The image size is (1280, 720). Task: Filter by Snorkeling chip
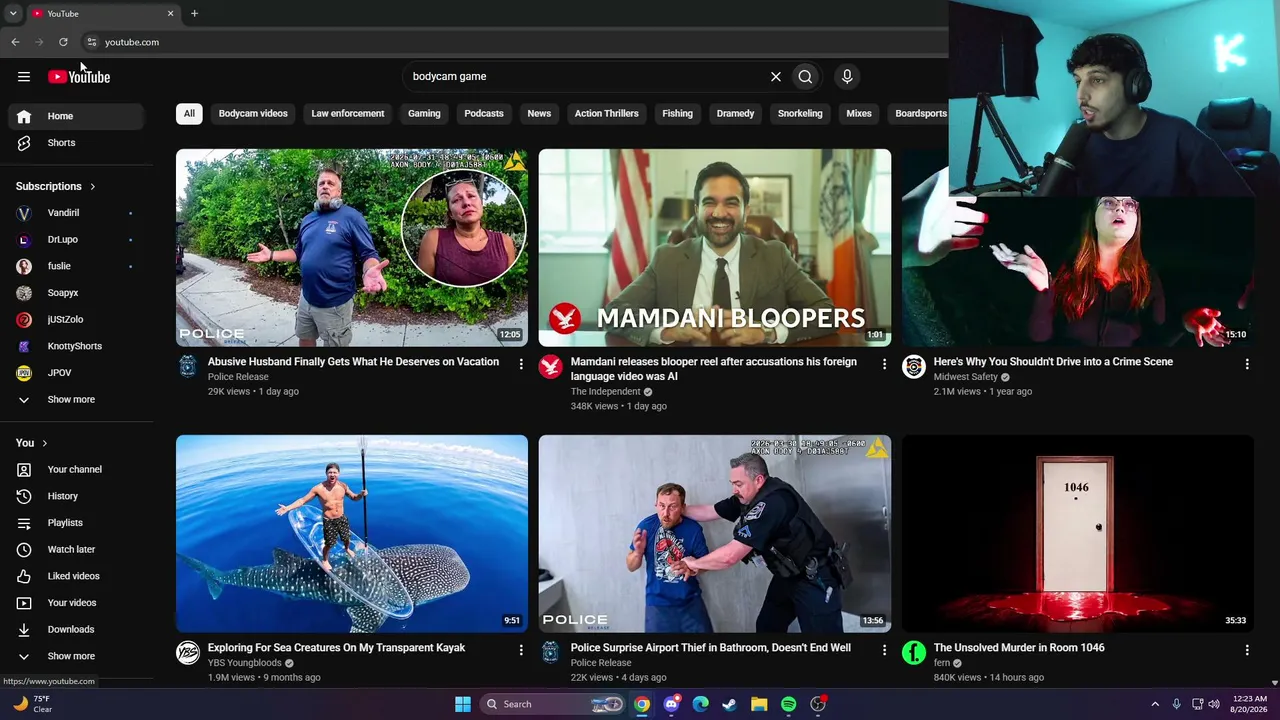click(800, 114)
